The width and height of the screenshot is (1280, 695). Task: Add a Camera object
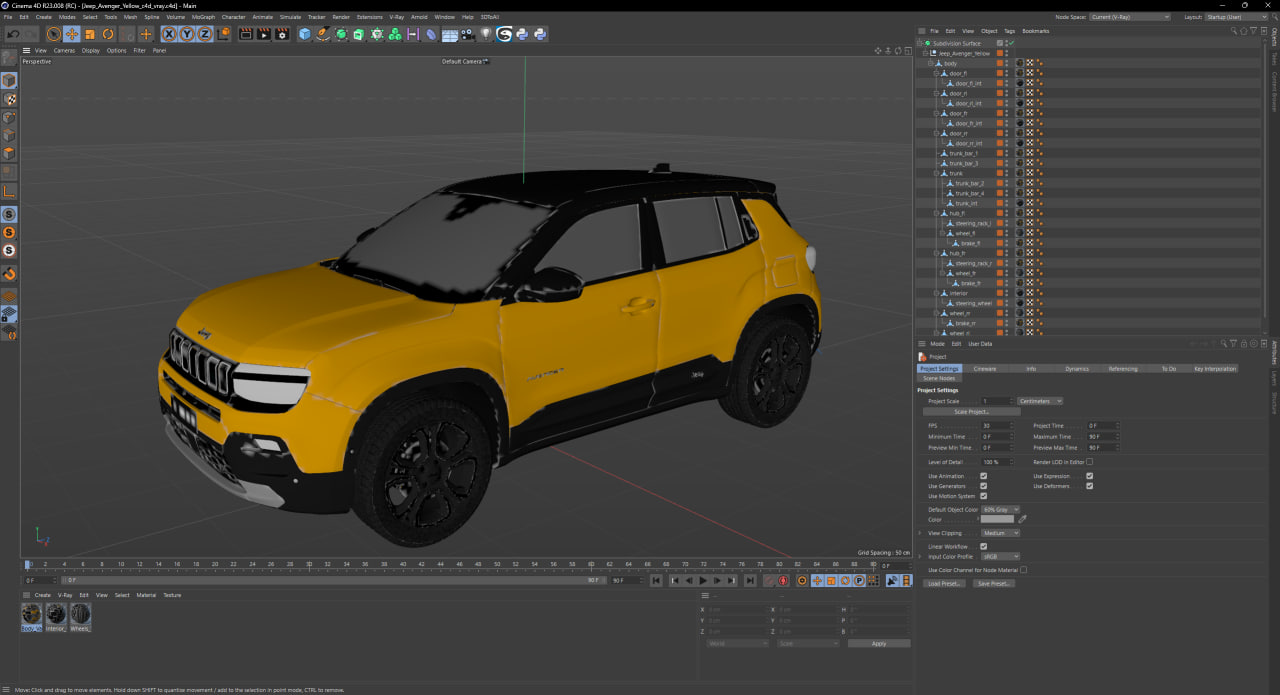pos(468,34)
